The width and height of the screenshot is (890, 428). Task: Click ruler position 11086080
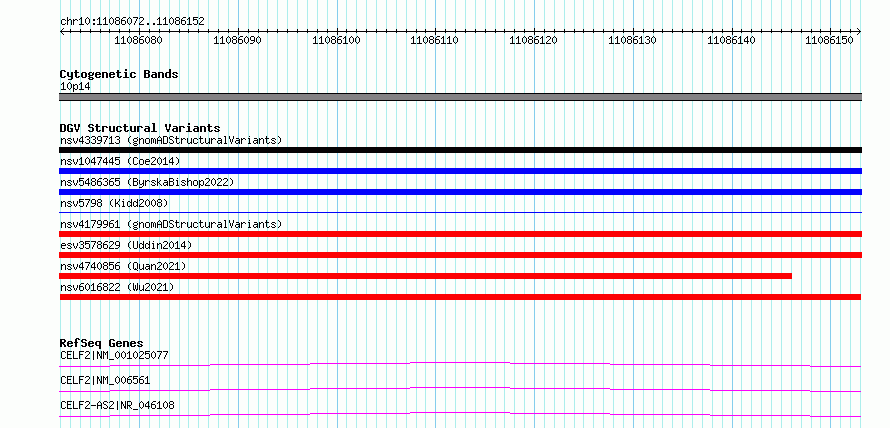click(x=138, y=40)
